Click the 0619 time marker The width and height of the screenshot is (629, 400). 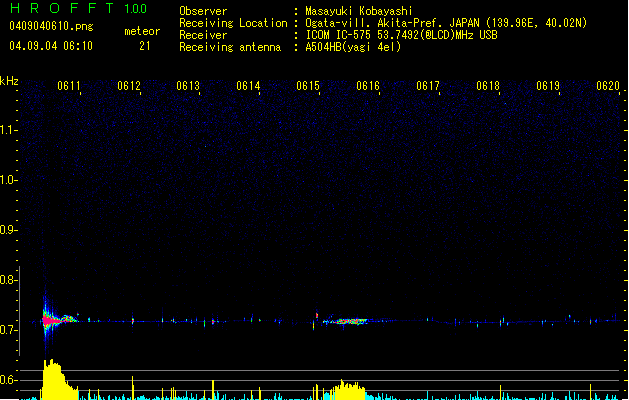click(x=548, y=86)
